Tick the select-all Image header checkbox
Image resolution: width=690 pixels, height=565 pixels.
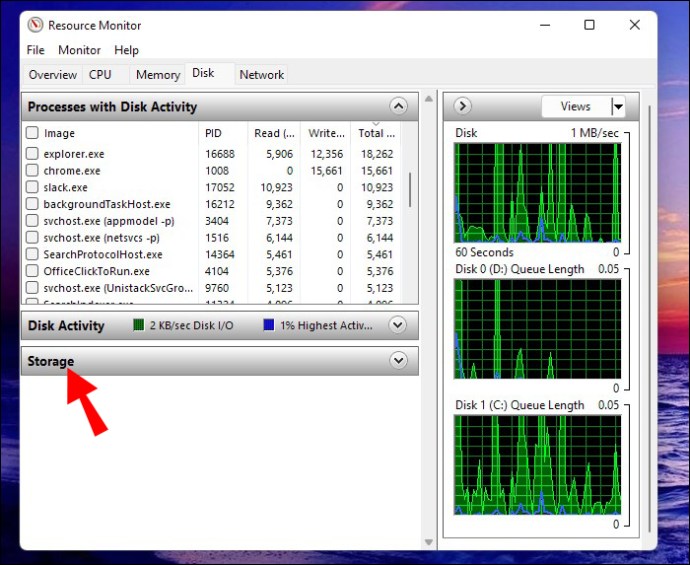(32, 133)
